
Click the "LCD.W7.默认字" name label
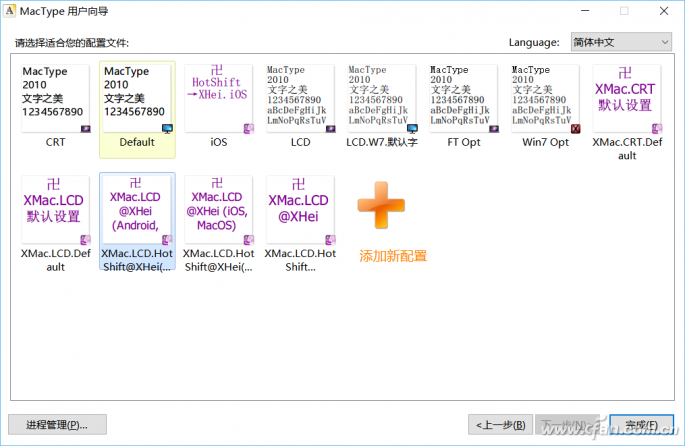pyautogui.click(x=382, y=142)
